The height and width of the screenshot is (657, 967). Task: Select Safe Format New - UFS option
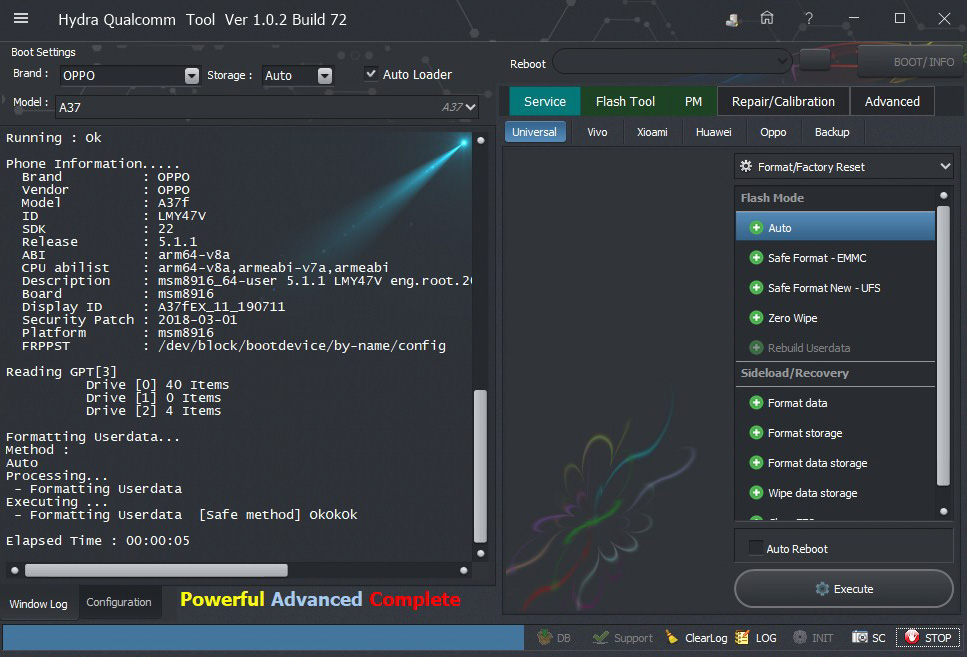click(835, 288)
